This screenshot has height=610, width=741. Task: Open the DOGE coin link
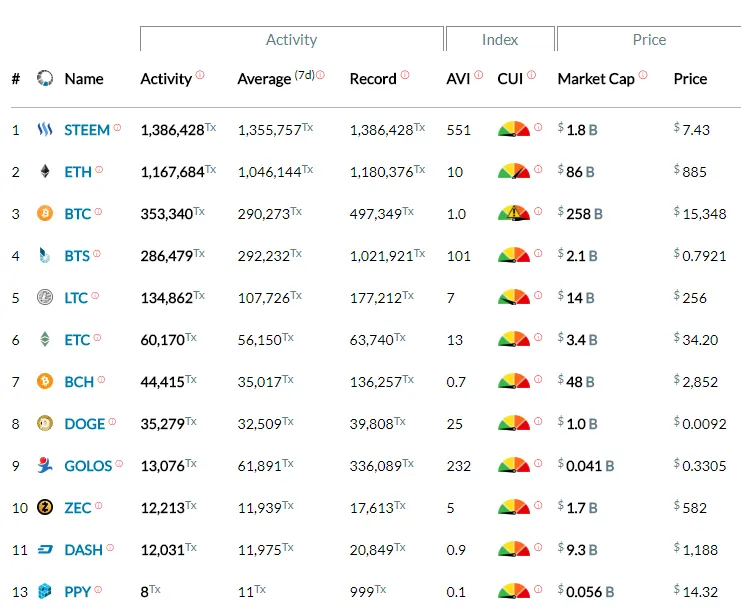[x=85, y=424]
